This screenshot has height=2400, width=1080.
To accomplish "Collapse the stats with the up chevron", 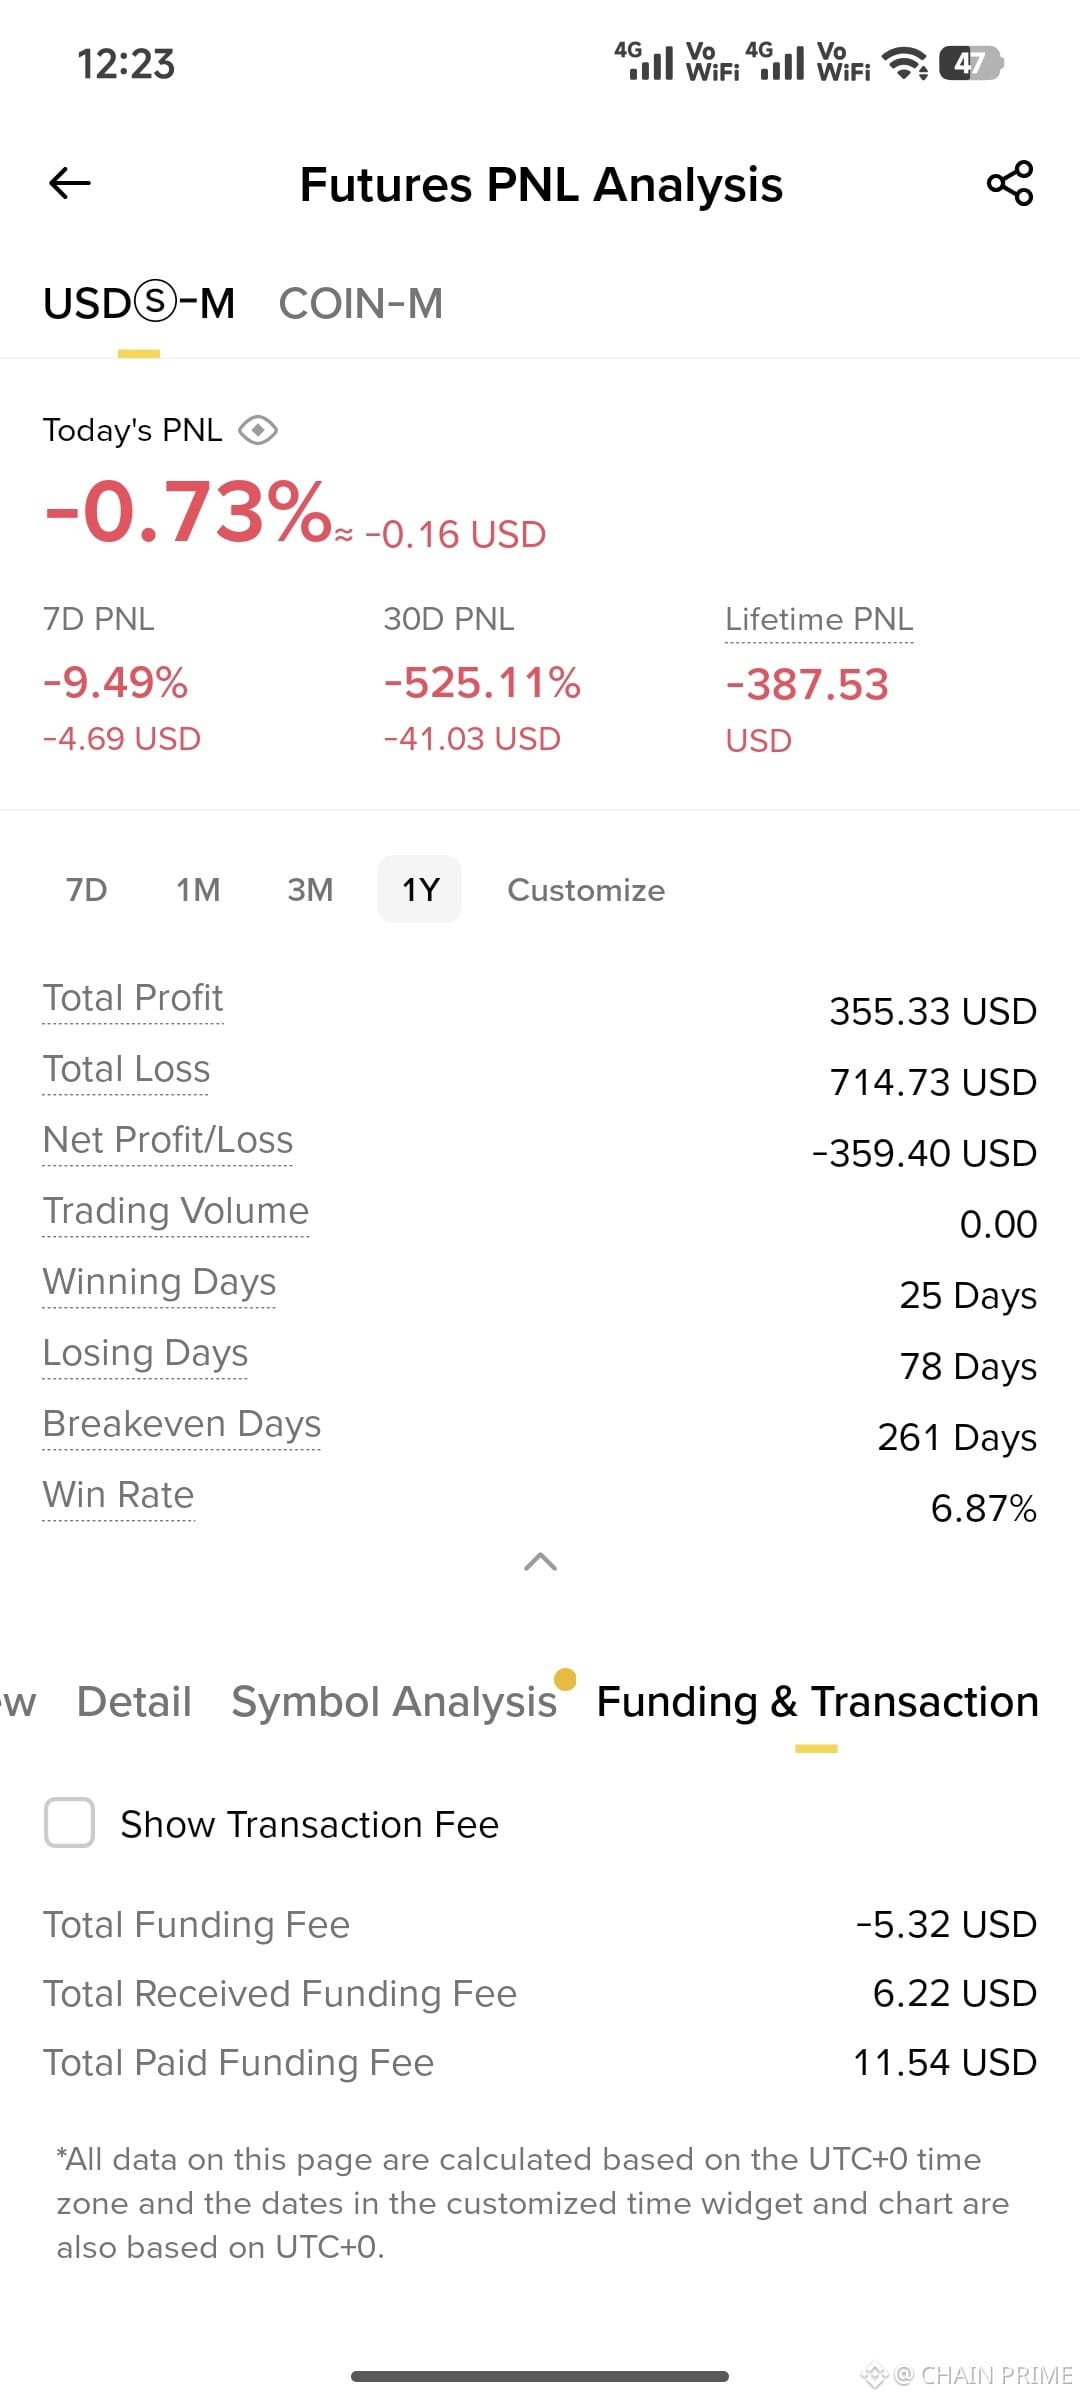I will 540,1561.
